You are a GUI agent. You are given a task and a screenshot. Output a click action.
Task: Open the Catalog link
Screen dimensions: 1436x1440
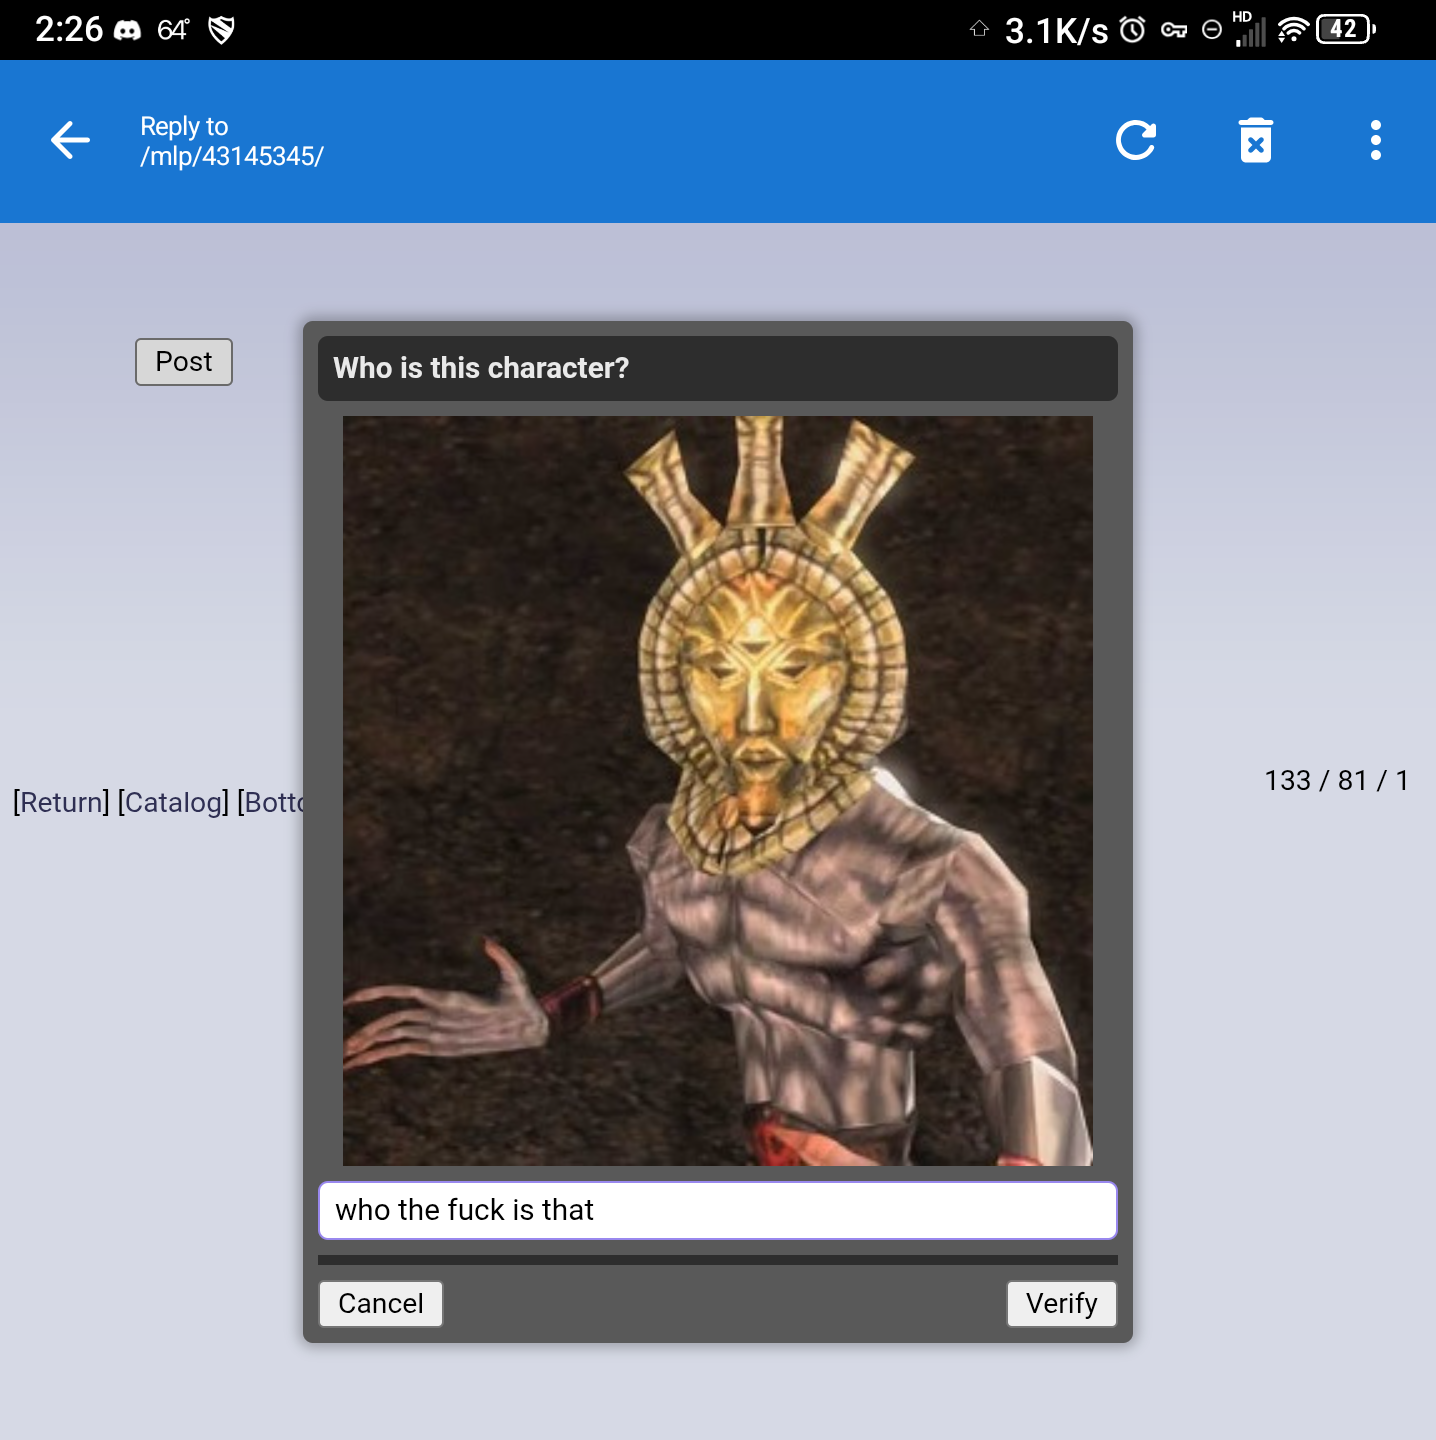coord(173,802)
